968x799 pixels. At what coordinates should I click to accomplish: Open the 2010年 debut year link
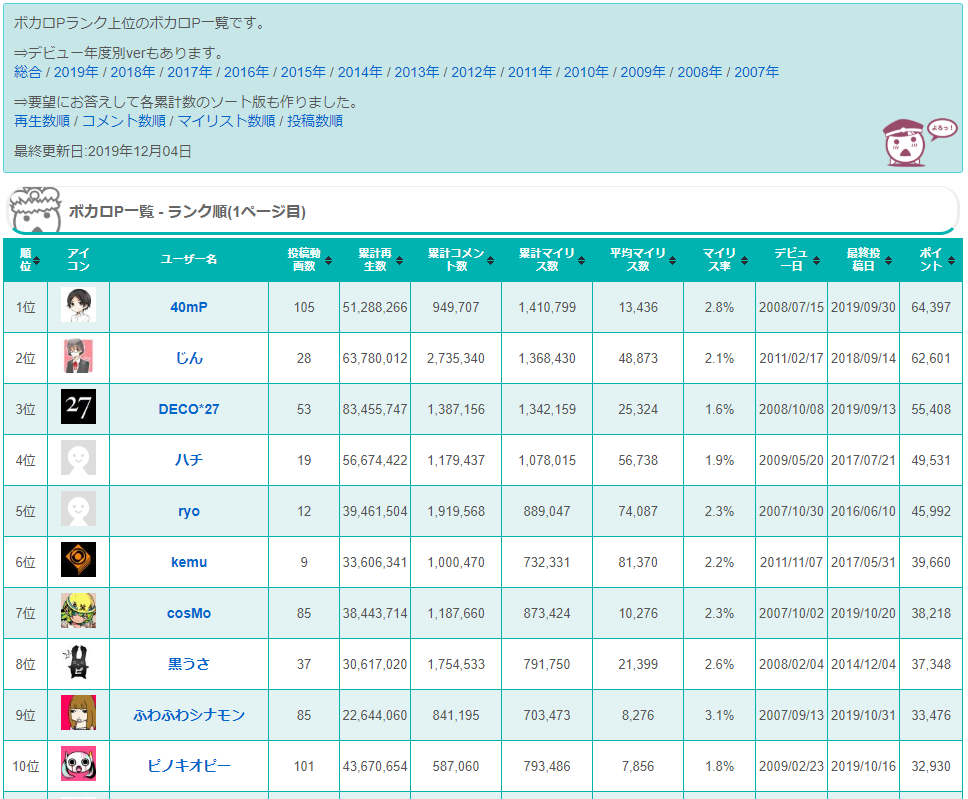586,72
